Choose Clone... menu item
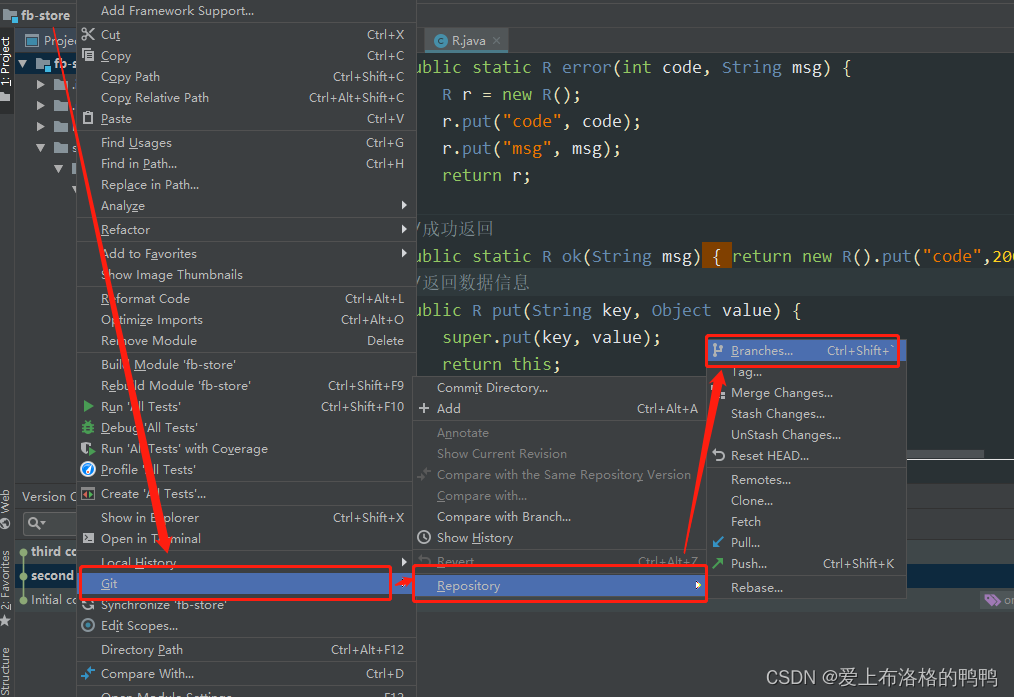 click(x=751, y=500)
